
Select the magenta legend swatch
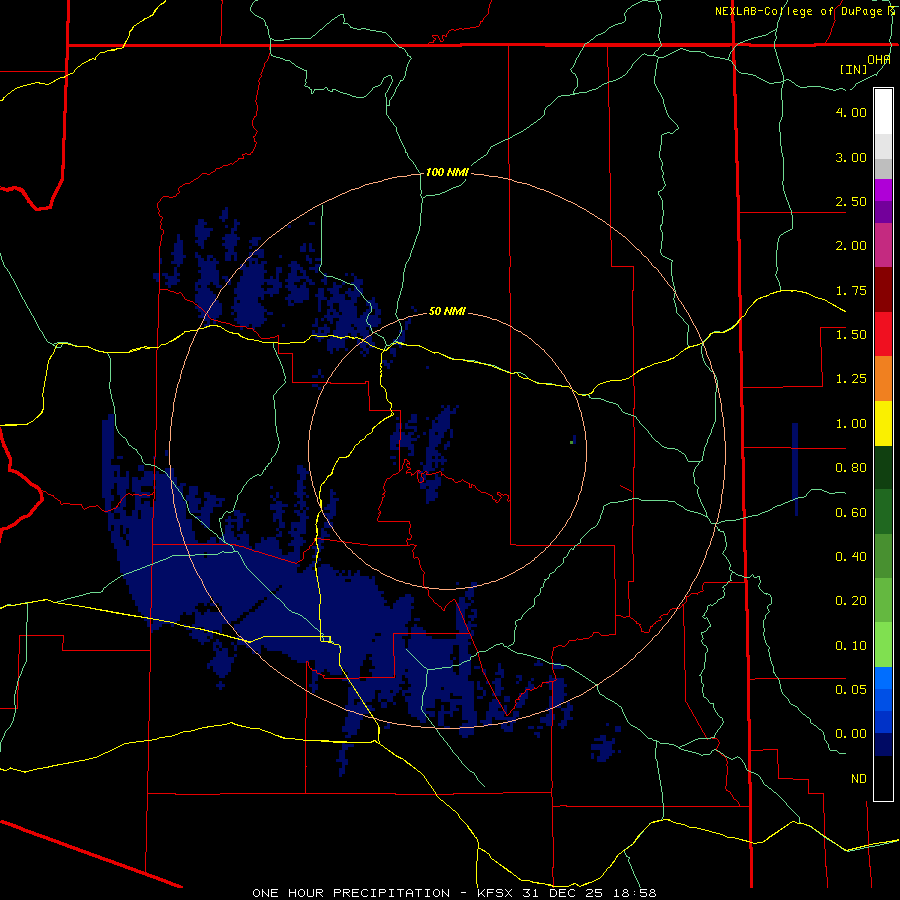coord(883,246)
